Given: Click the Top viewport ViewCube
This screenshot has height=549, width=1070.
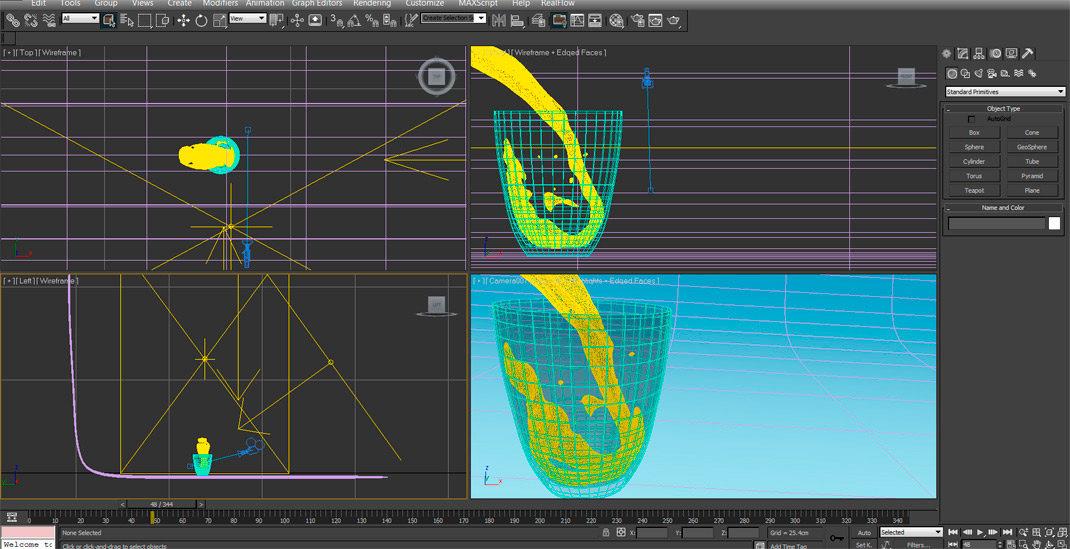Looking at the screenshot, I should 436,76.
